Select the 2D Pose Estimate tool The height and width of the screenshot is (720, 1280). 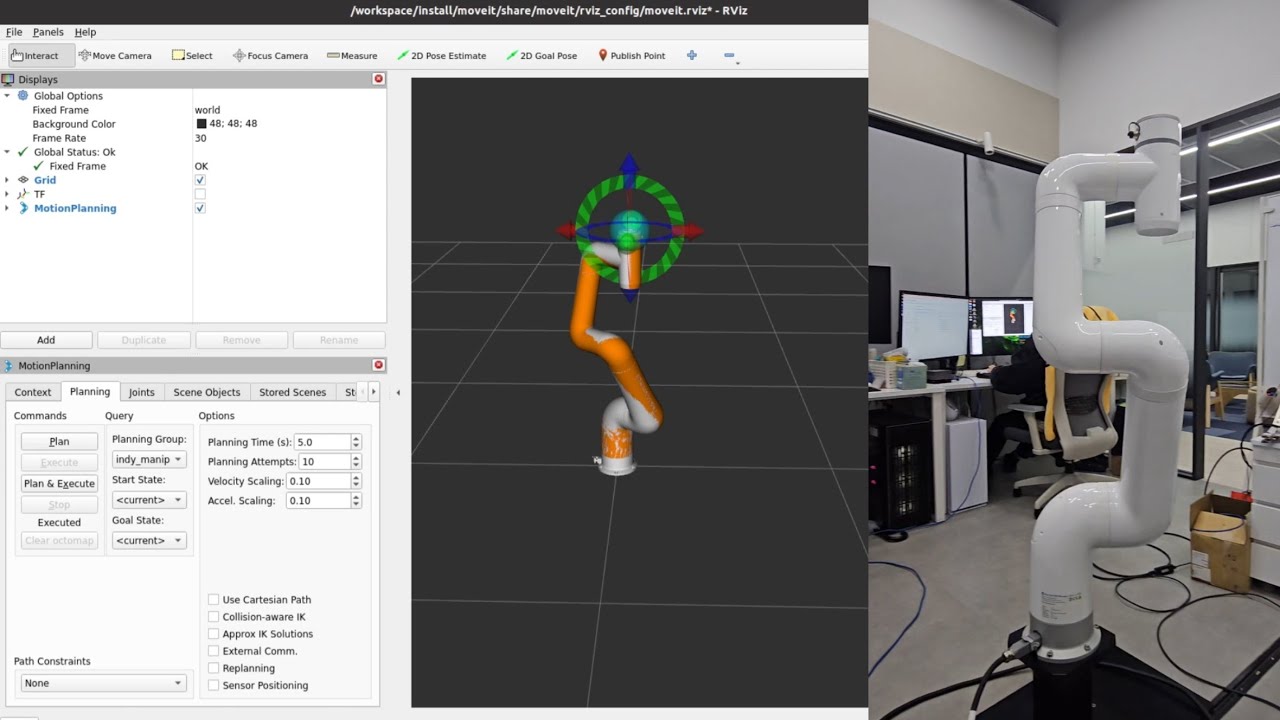tap(441, 56)
